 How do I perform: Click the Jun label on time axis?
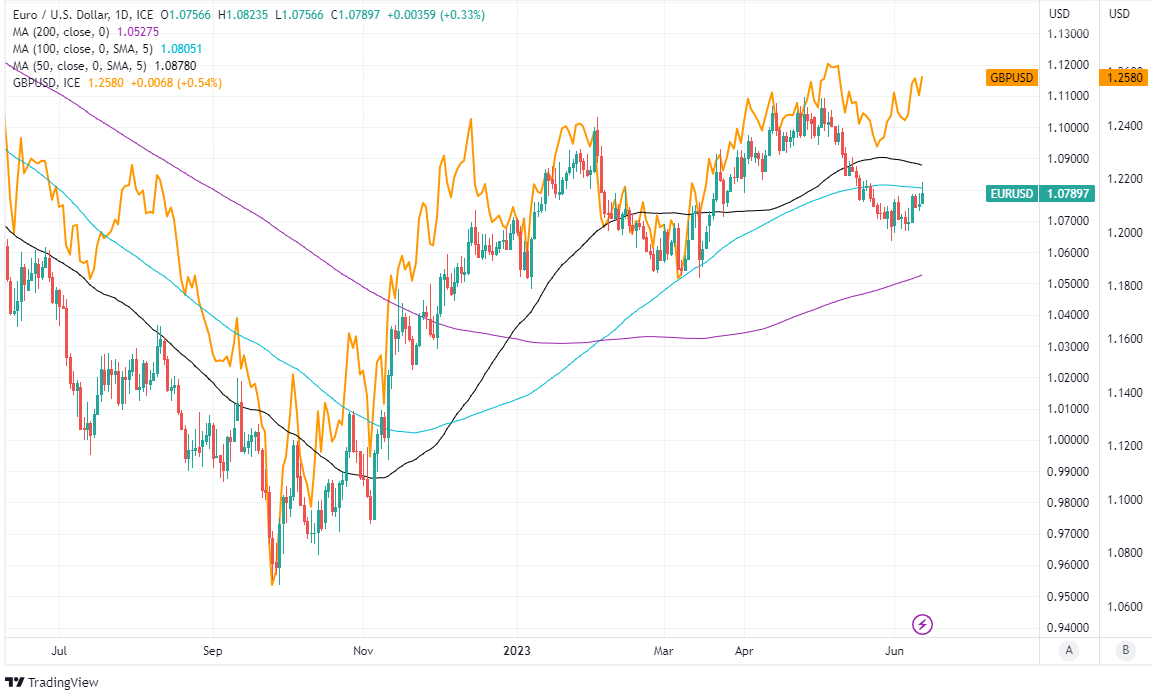click(x=895, y=651)
